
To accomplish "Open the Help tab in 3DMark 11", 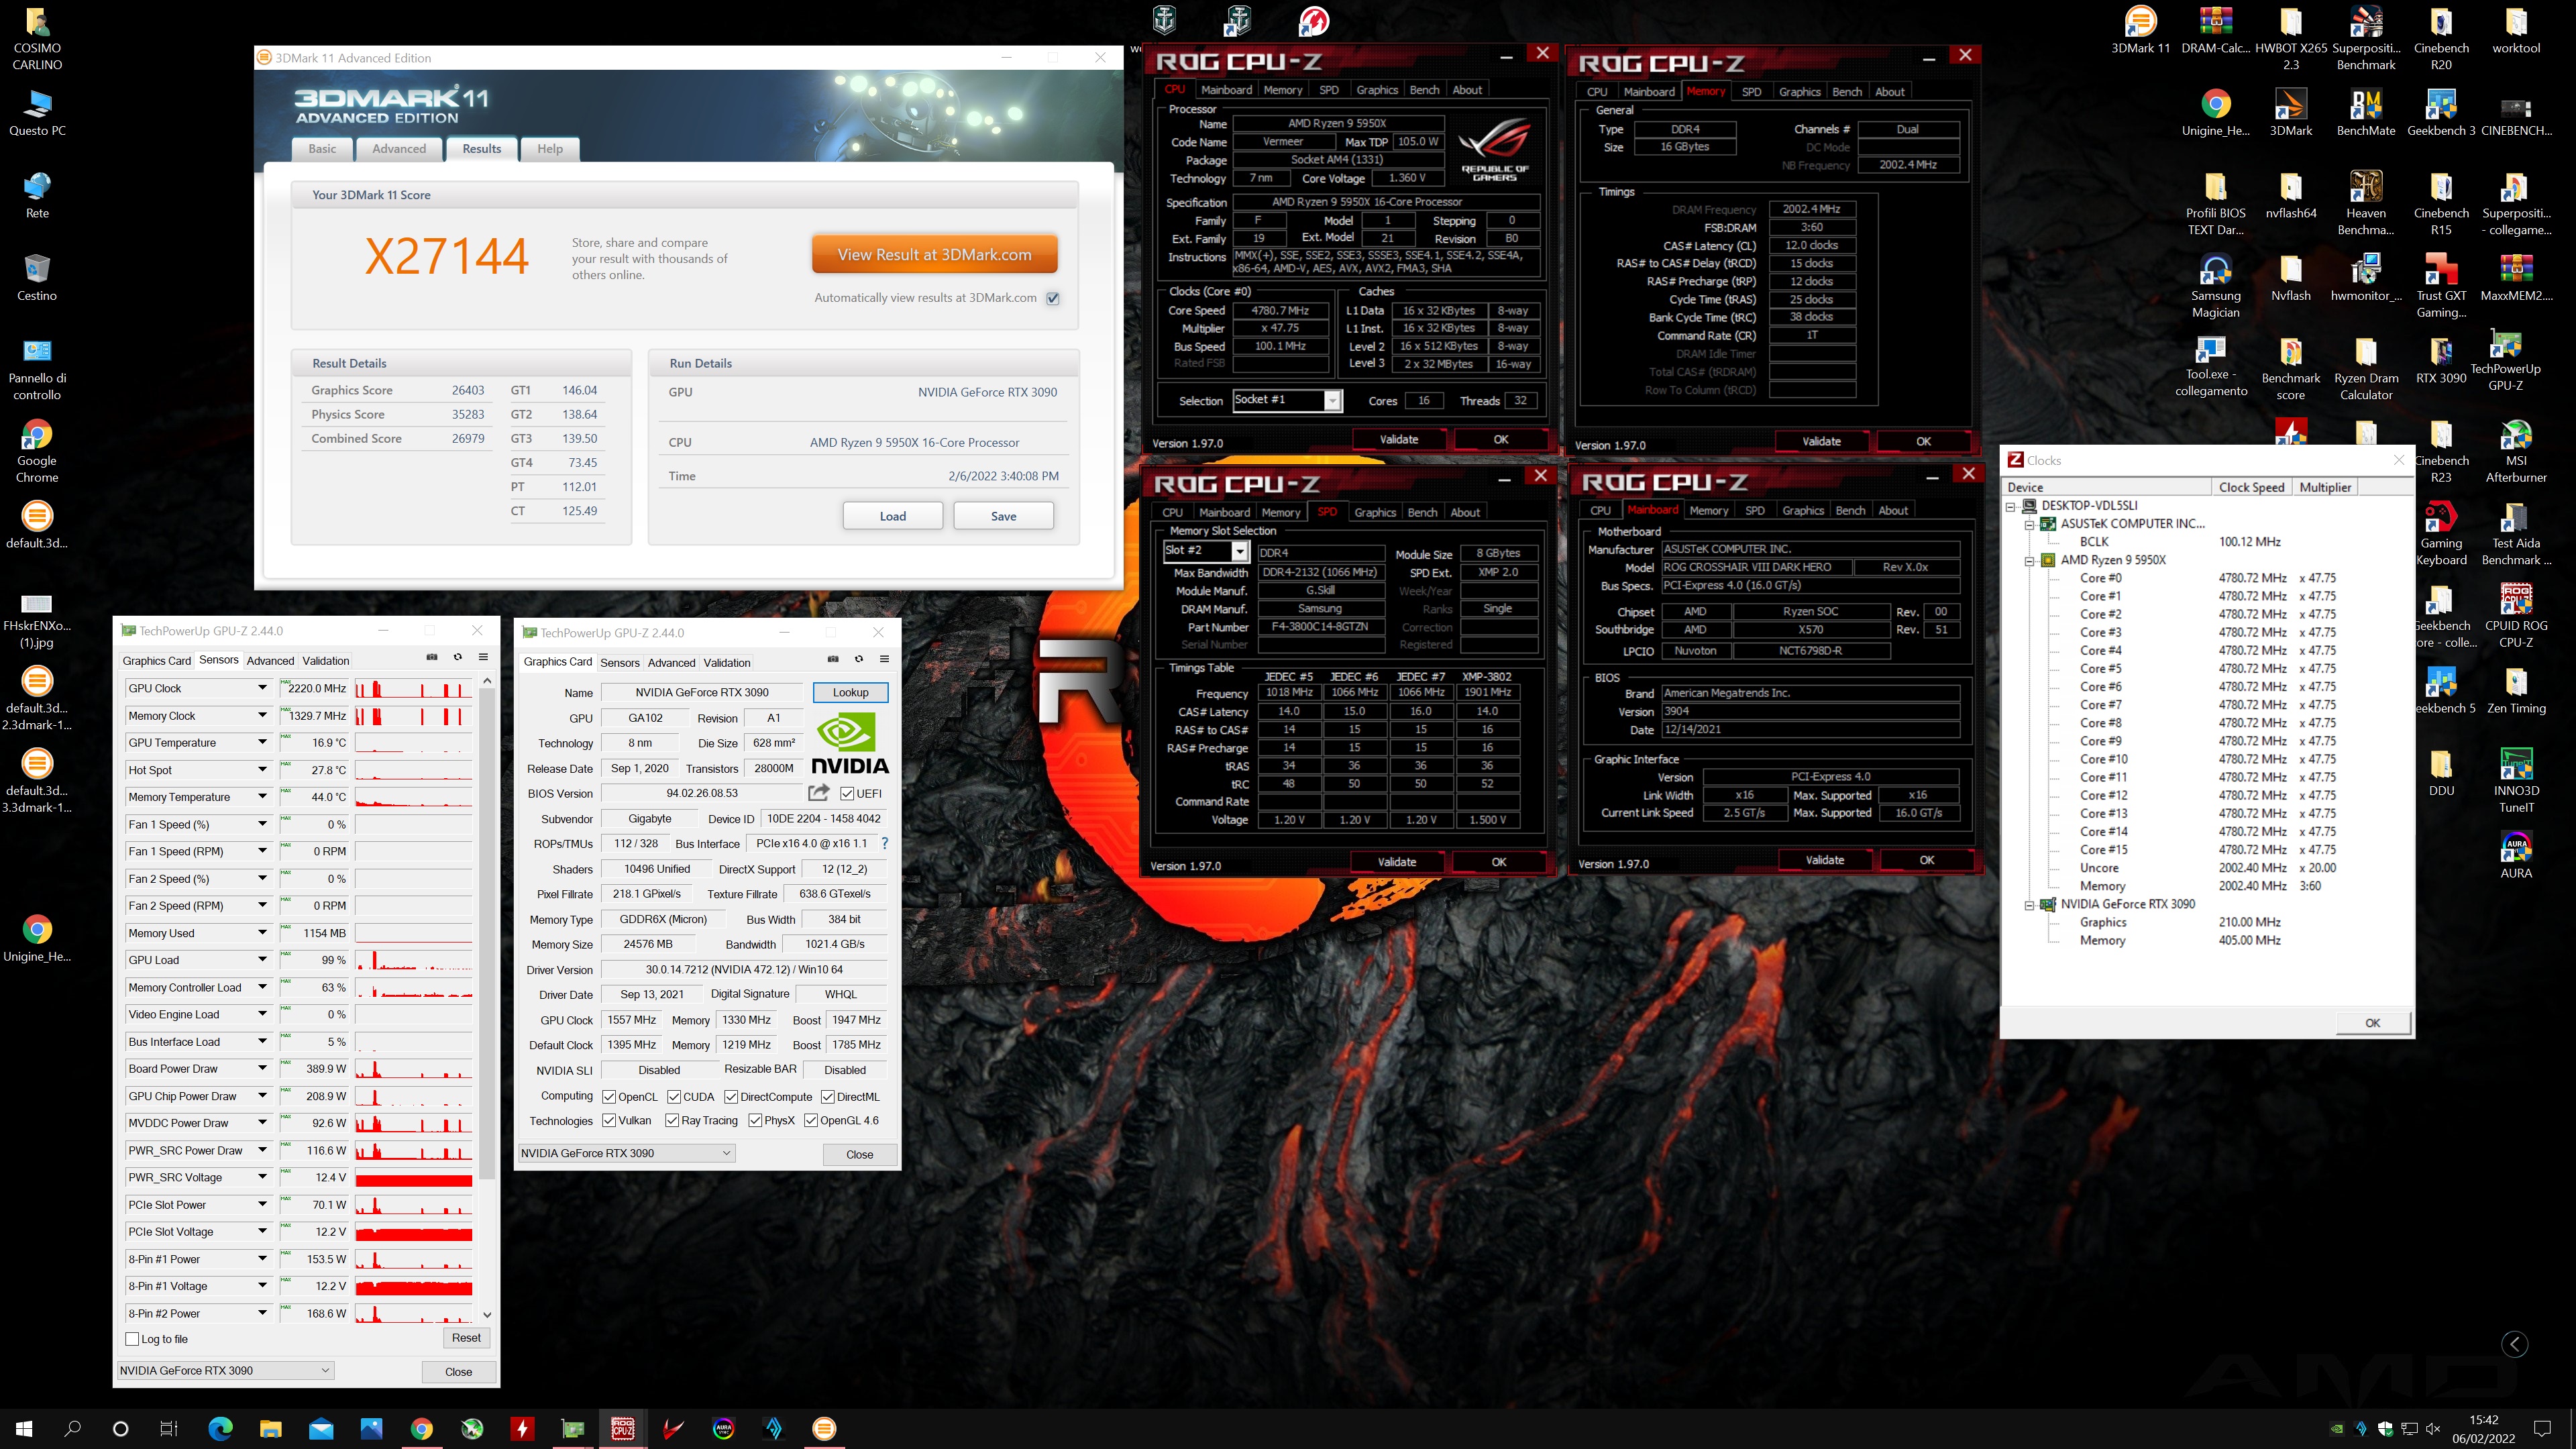I will pyautogui.click(x=550, y=148).
